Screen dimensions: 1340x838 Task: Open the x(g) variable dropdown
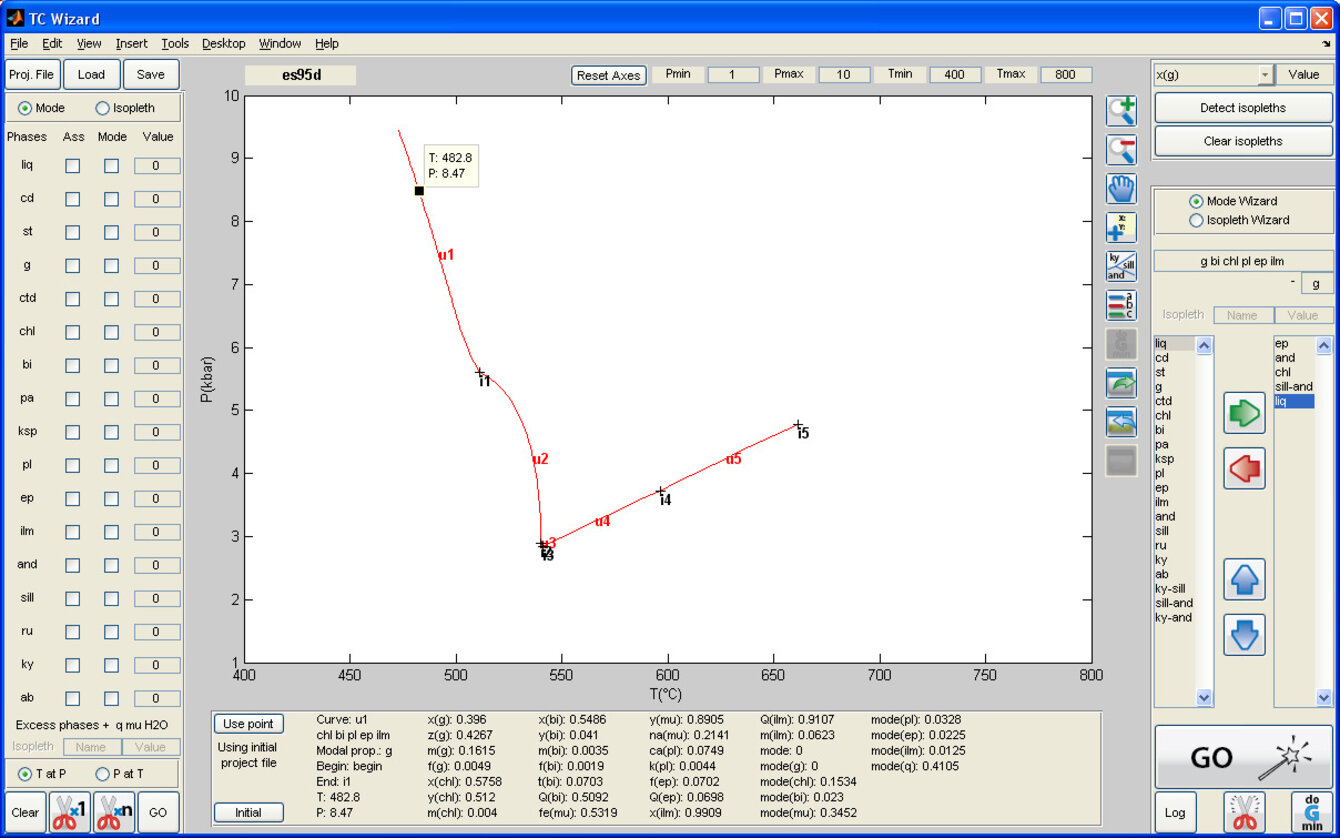point(1265,75)
